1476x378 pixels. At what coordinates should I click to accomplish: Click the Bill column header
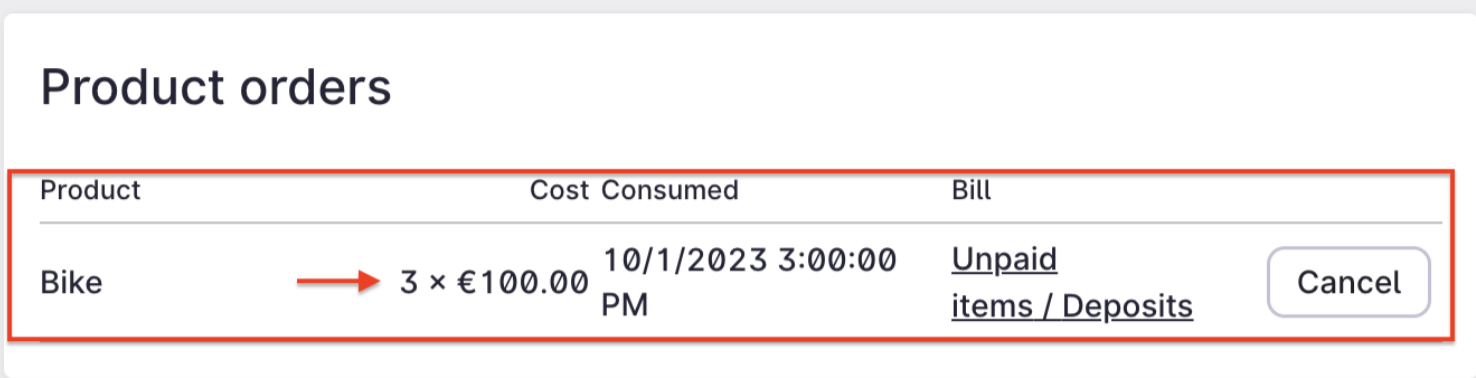pos(971,190)
